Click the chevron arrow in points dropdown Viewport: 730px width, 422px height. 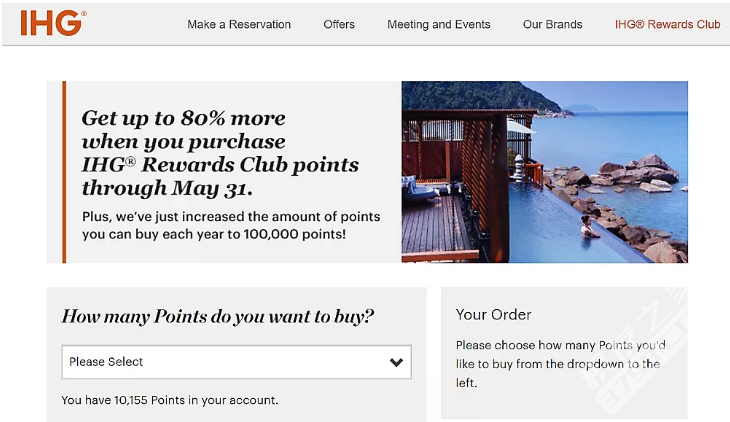coord(396,362)
